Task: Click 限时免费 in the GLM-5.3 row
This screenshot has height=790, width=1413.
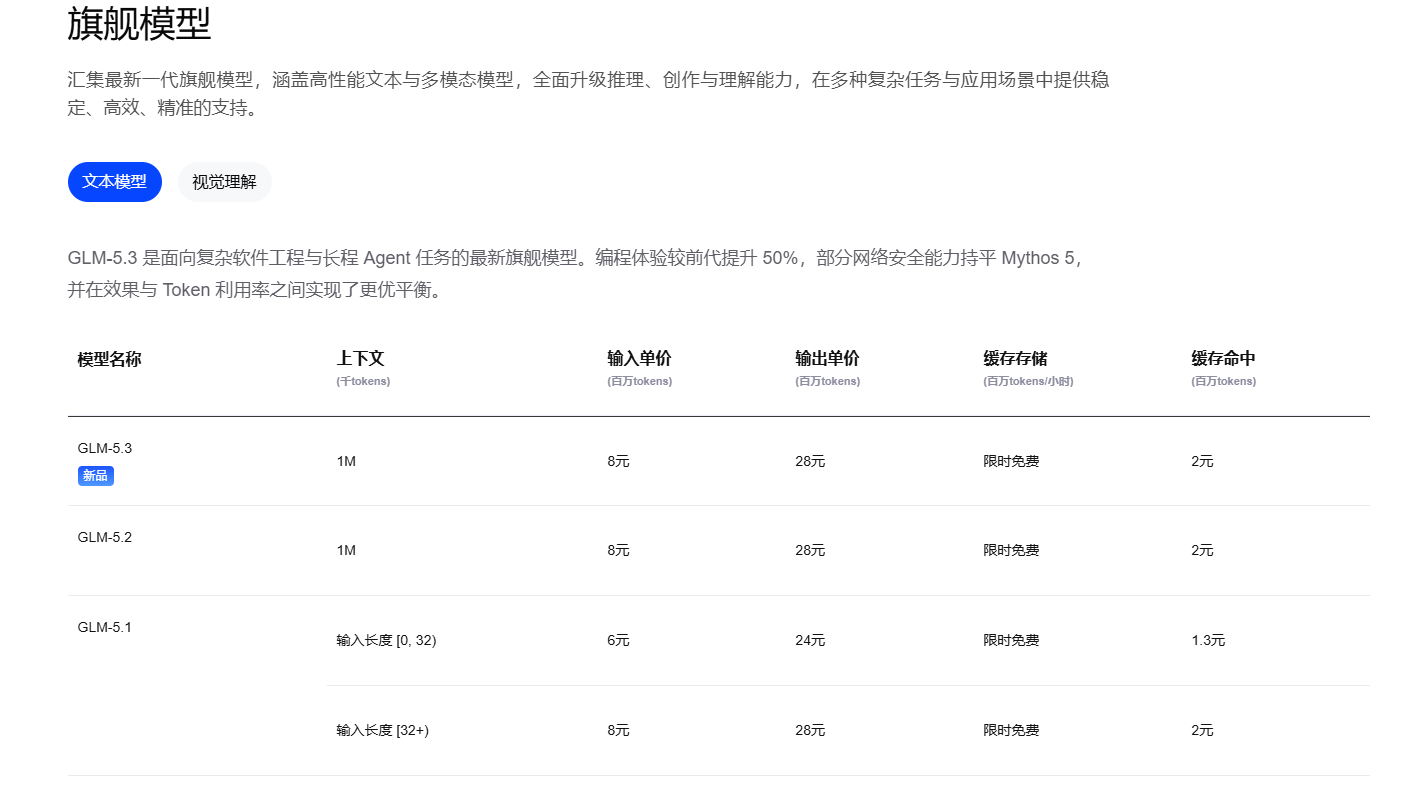Action: click(1011, 461)
